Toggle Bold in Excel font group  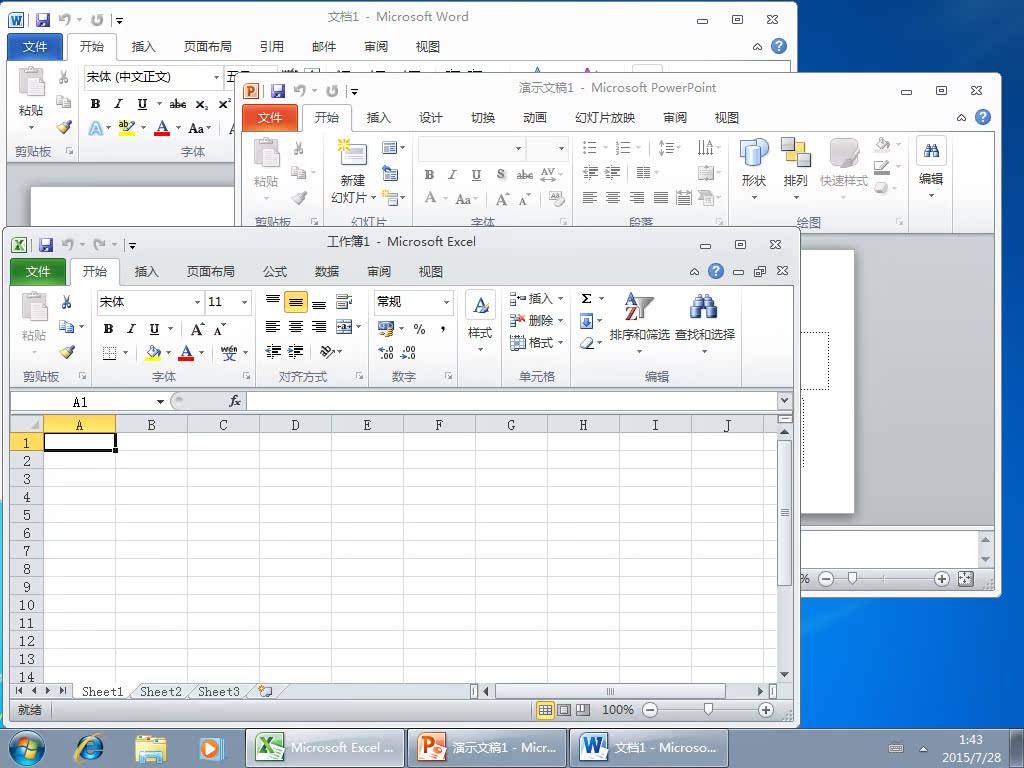108,328
